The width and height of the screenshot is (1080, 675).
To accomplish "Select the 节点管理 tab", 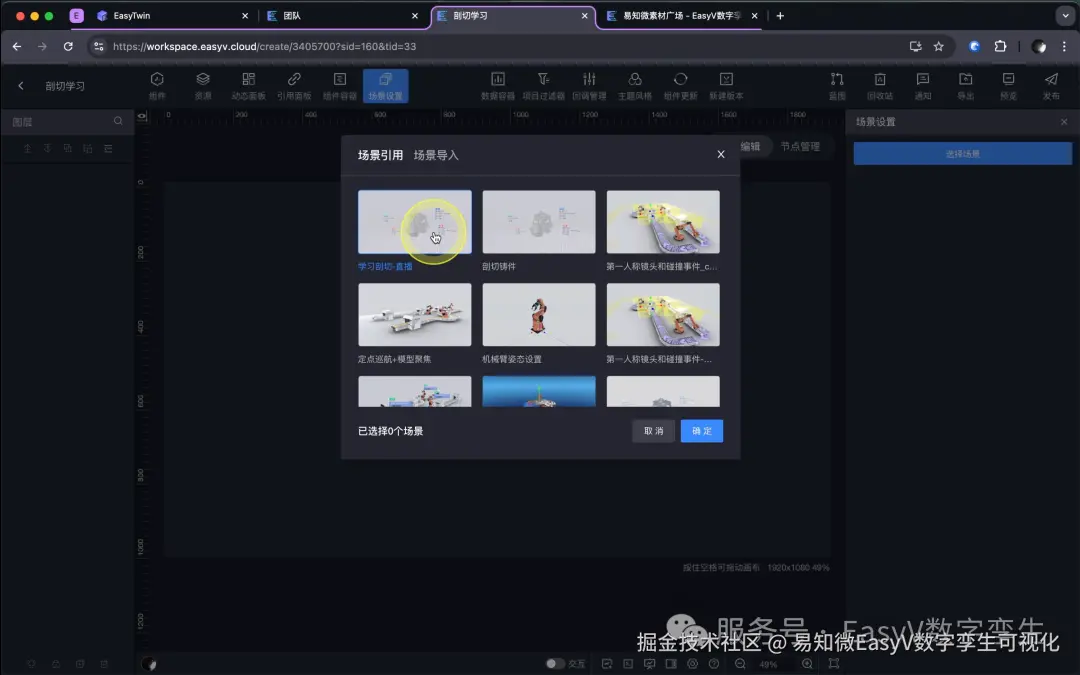I will [800, 146].
